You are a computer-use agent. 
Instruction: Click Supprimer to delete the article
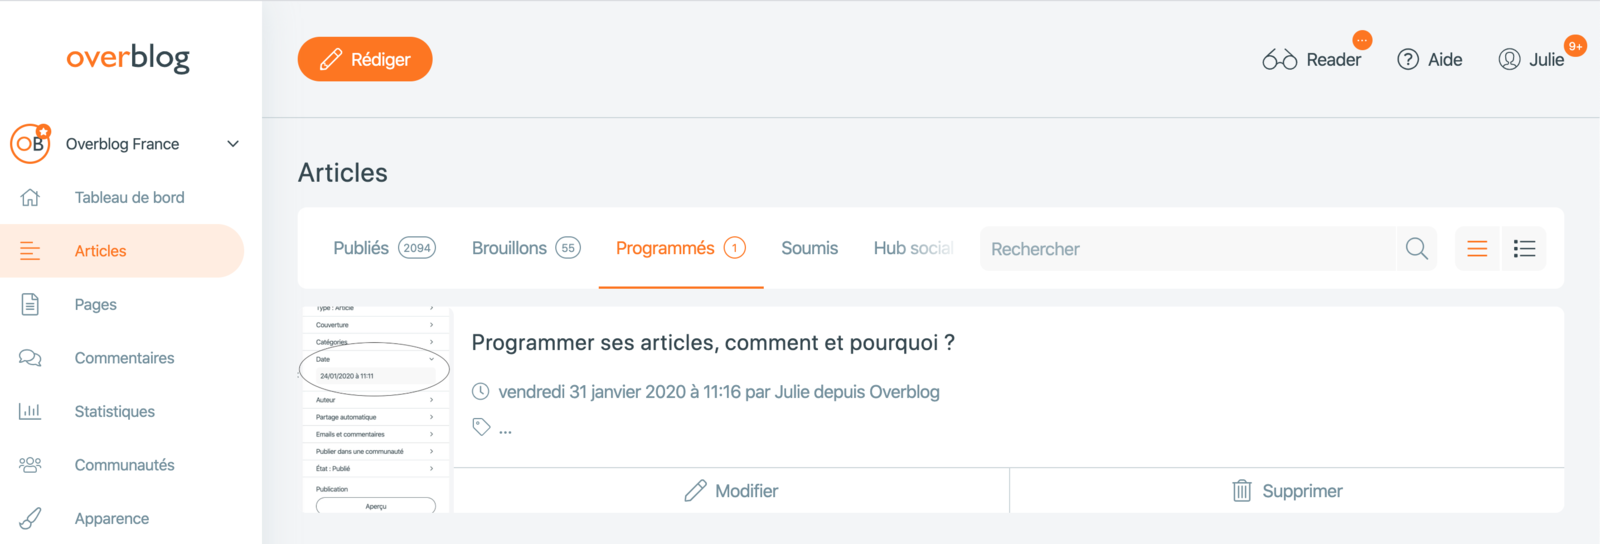point(1287,491)
